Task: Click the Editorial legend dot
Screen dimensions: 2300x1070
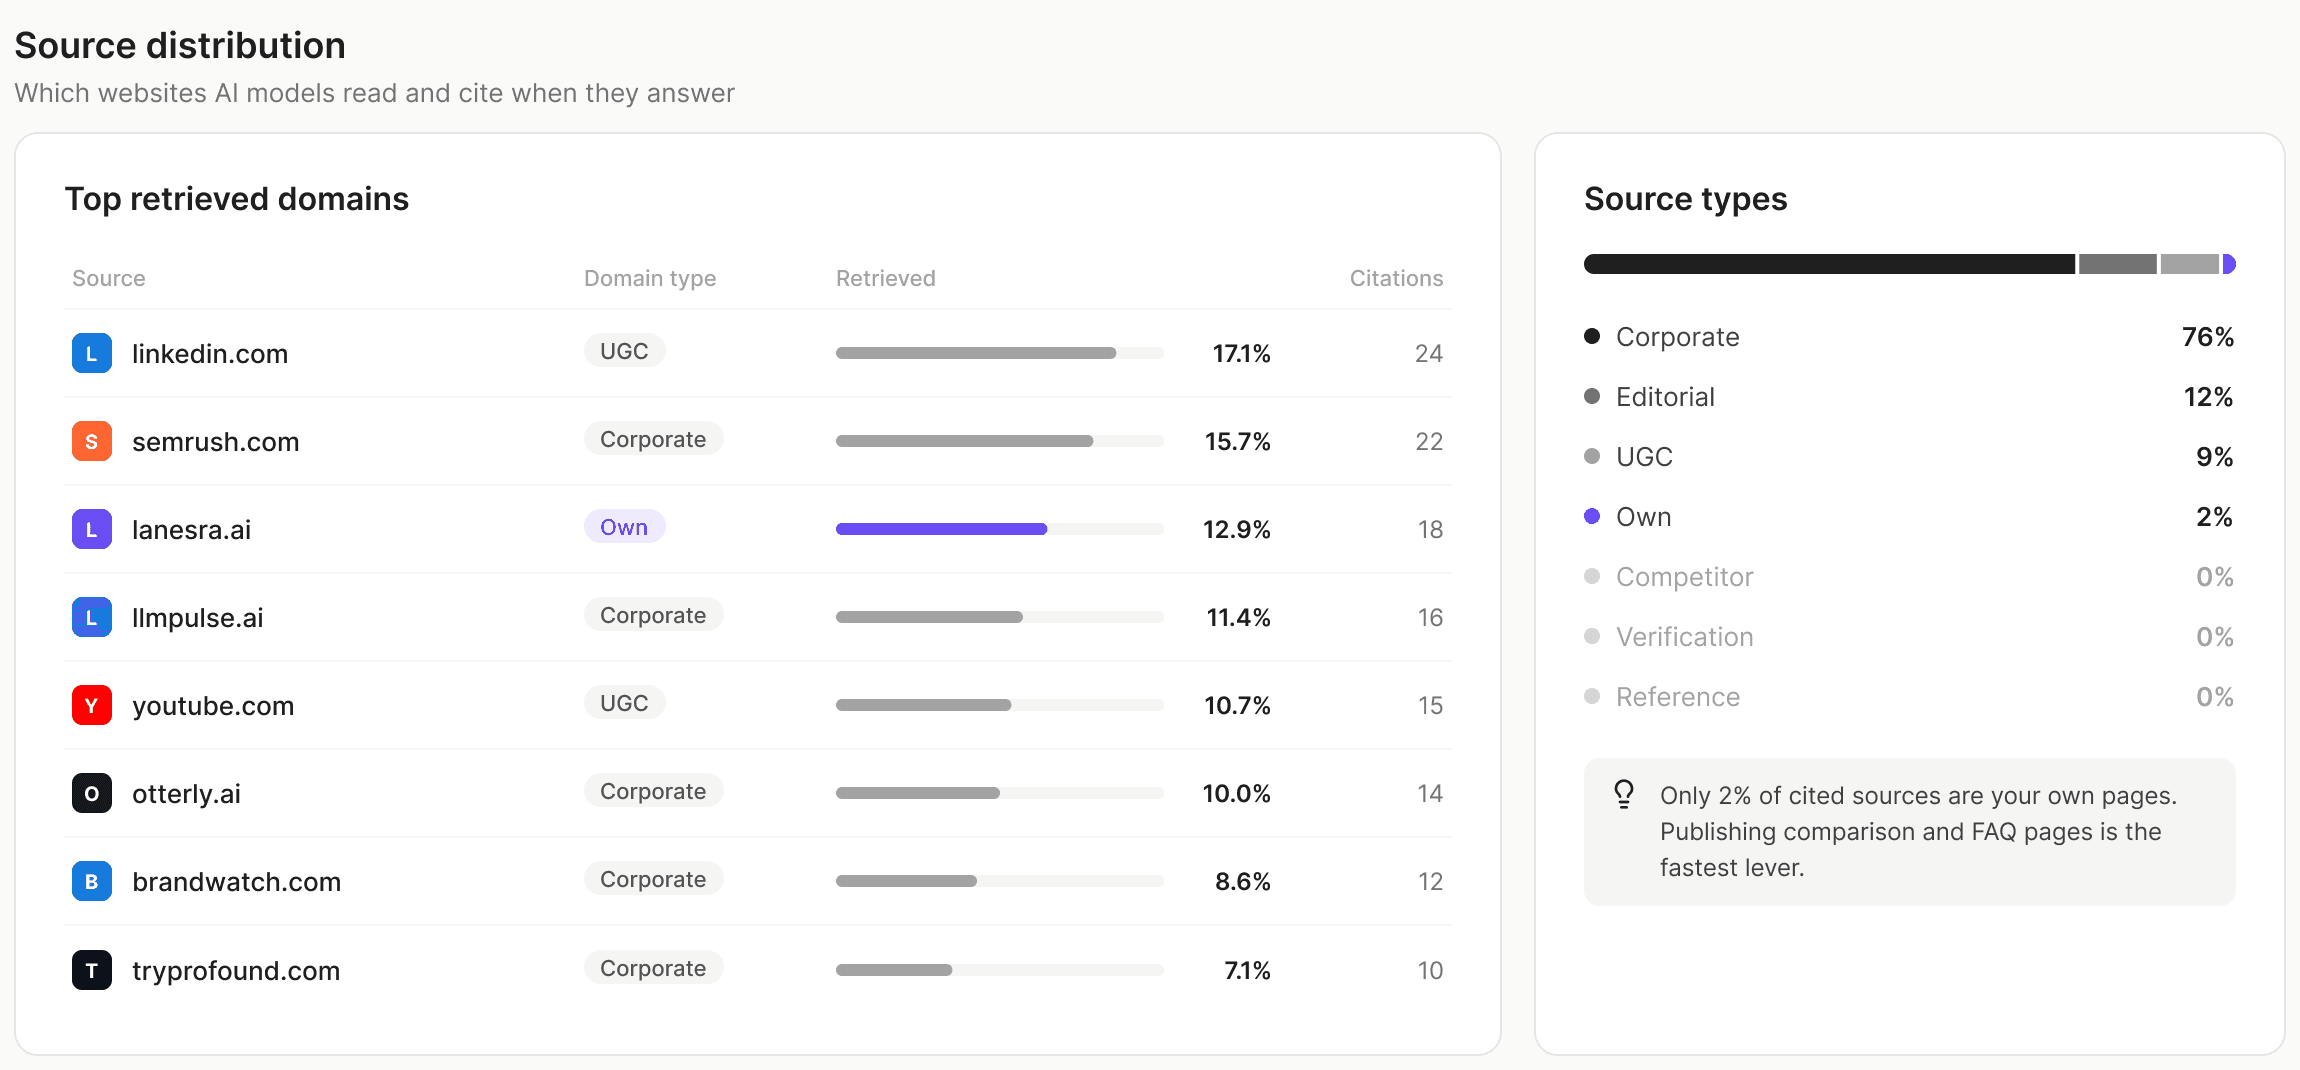Action: click(1592, 396)
